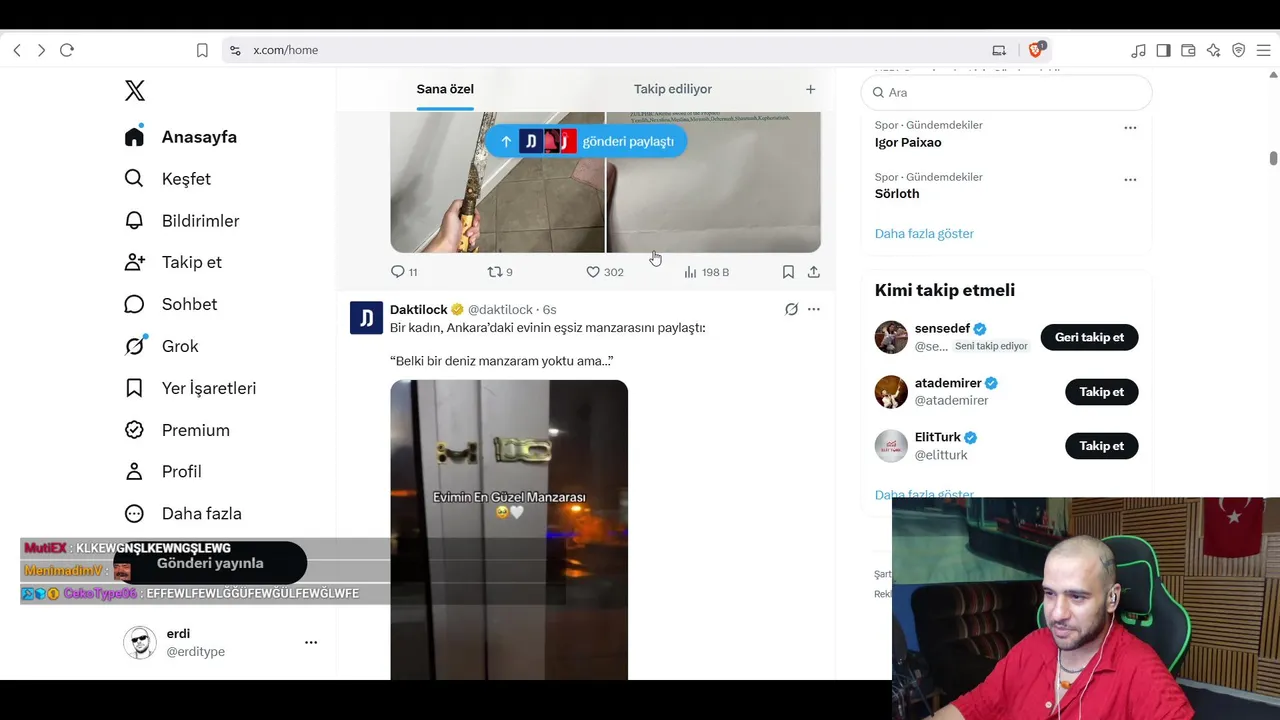
Task: Click the atademirer username link
Action: pyautogui.click(x=948, y=383)
